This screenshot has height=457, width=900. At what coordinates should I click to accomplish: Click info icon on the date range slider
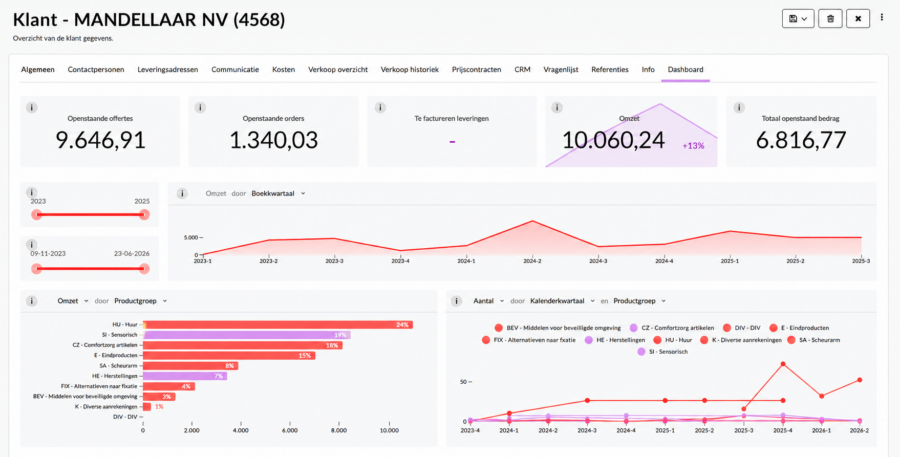[32, 245]
